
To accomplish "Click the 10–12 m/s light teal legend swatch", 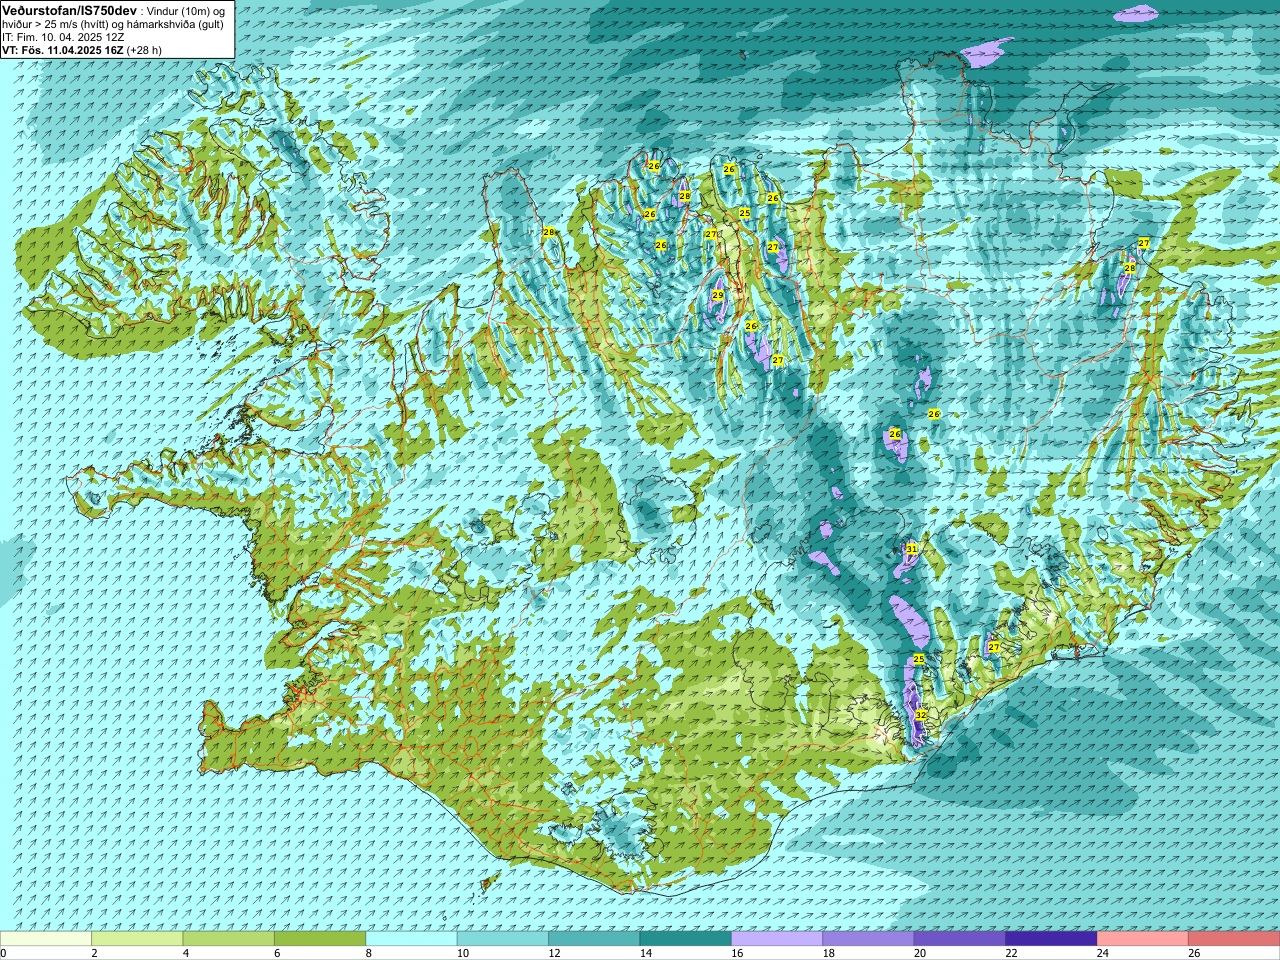I will pyautogui.click(x=503, y=939).
